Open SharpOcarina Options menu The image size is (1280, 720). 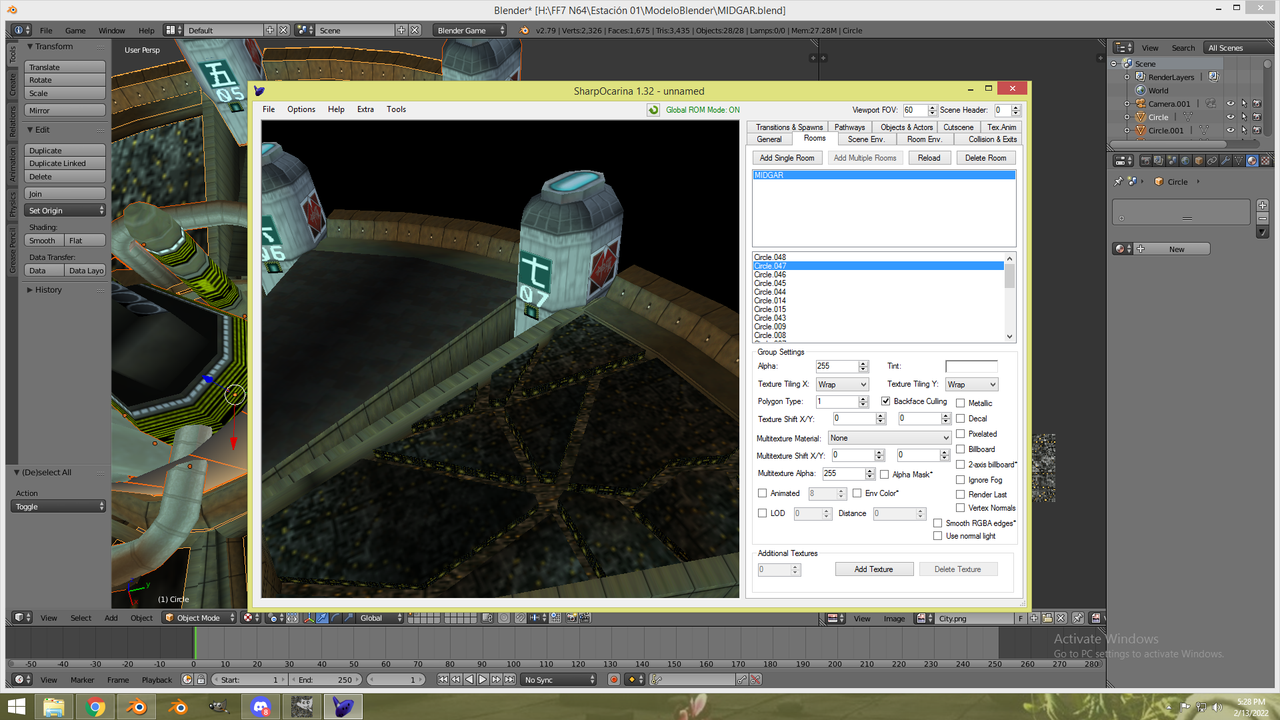click(301, 109)
